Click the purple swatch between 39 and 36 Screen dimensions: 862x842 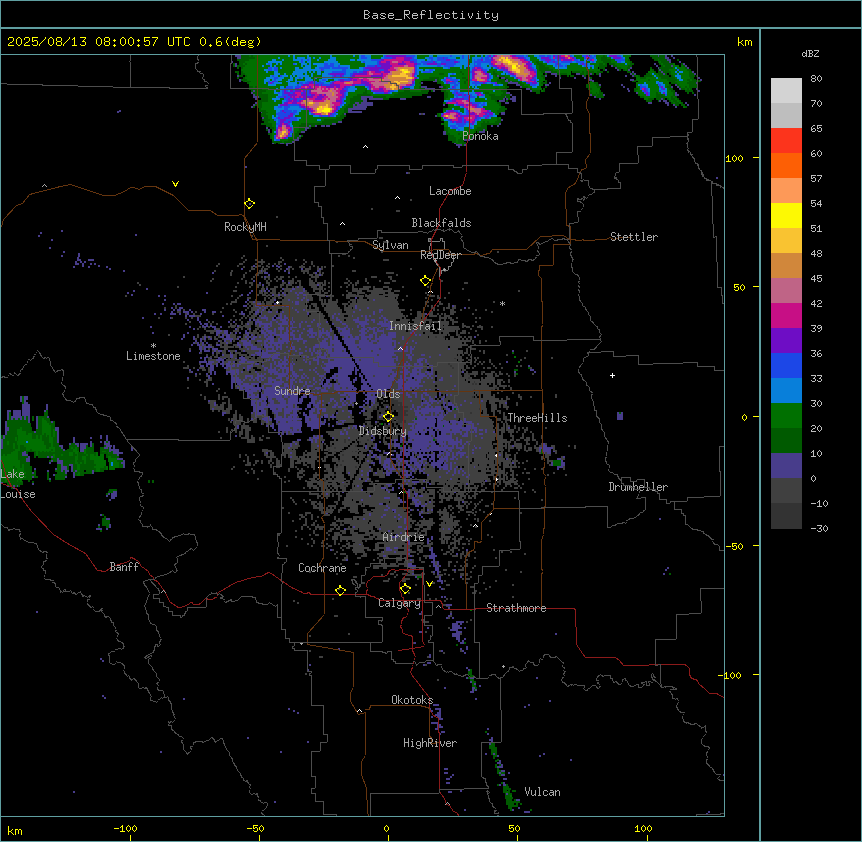tap(786, 341)
